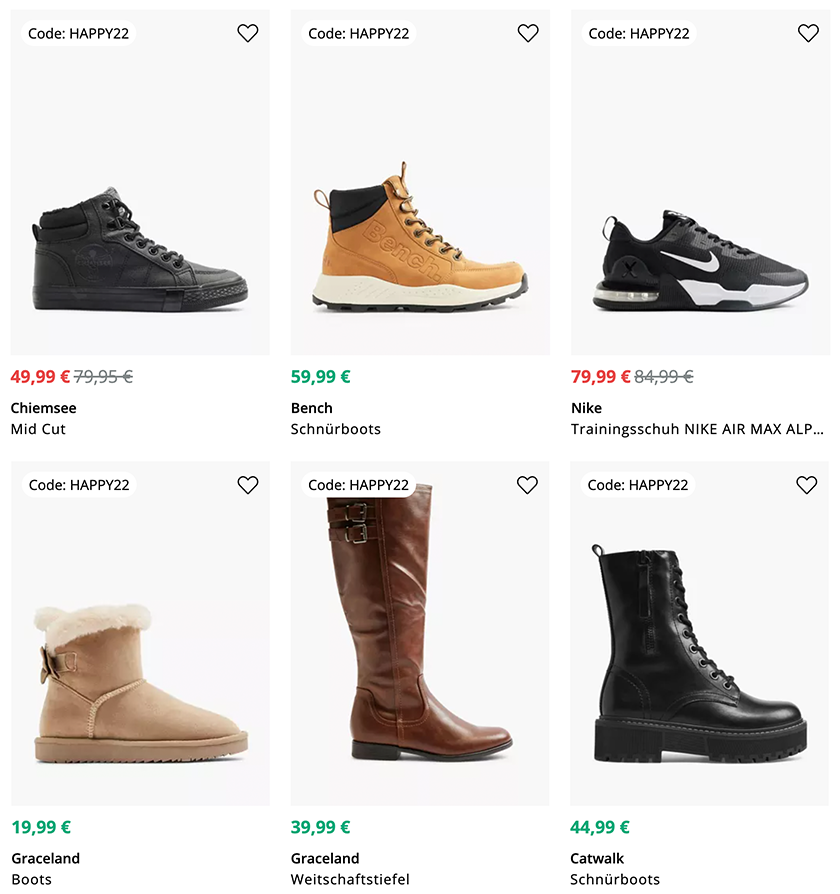
Task: Tap the heart on Catwalk Schnürboots
Action: (x=807, y=485)
